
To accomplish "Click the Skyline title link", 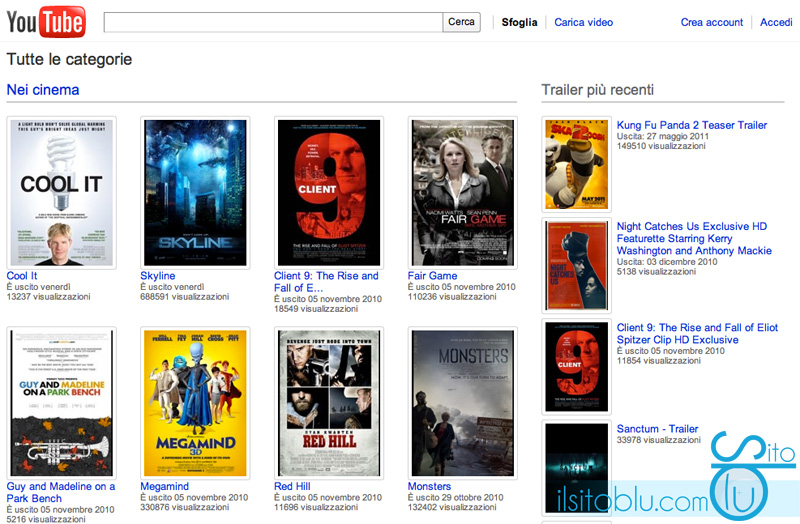I will (x=158, y=276).
